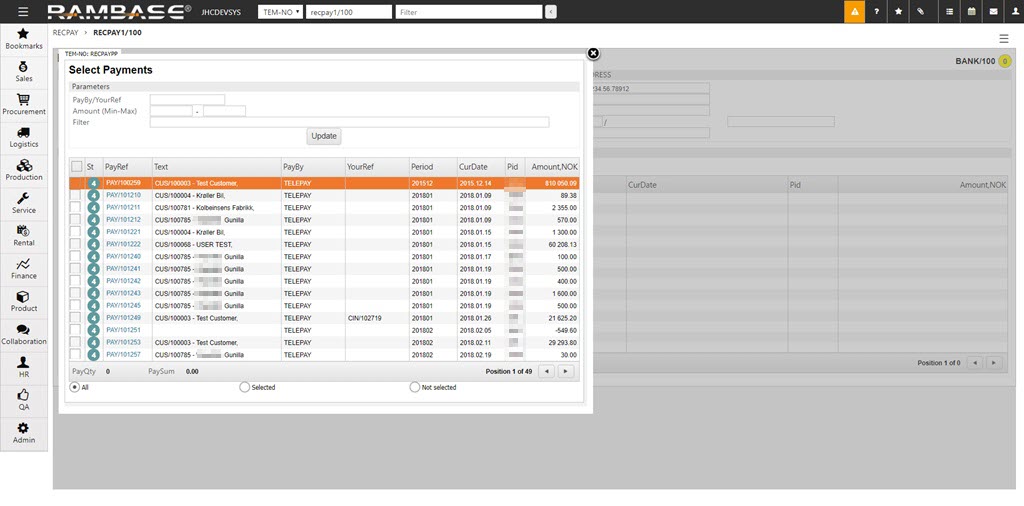
Task: Select the 'Not selected' radio option
Action: click(x=415, y=387)
